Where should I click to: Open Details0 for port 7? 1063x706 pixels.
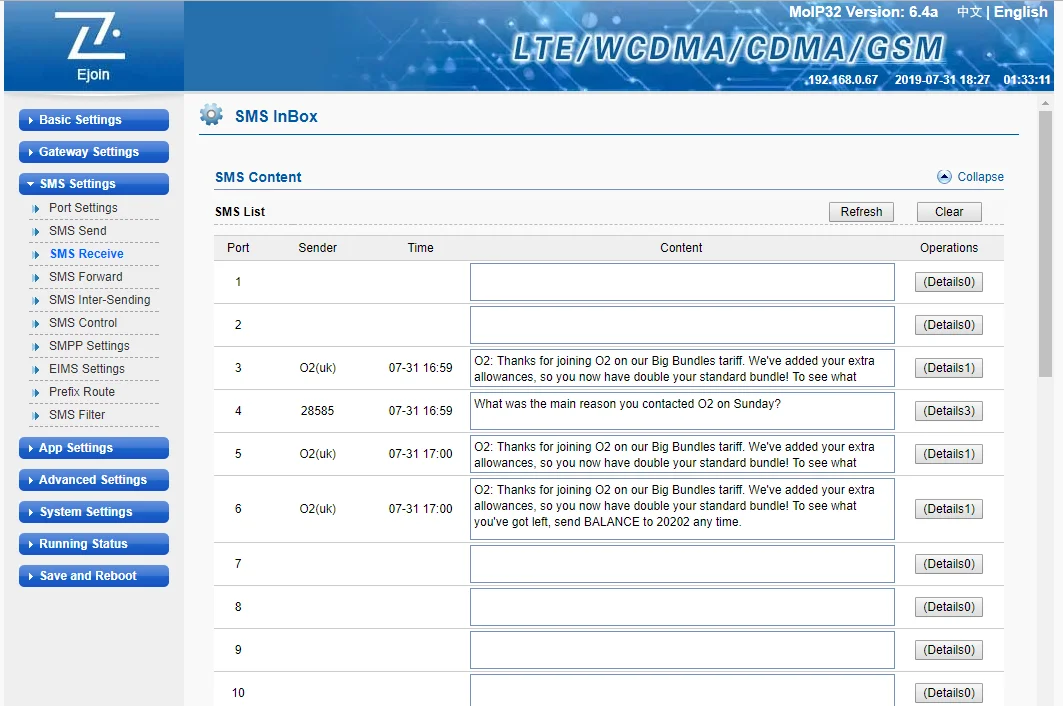click(948, 564)
